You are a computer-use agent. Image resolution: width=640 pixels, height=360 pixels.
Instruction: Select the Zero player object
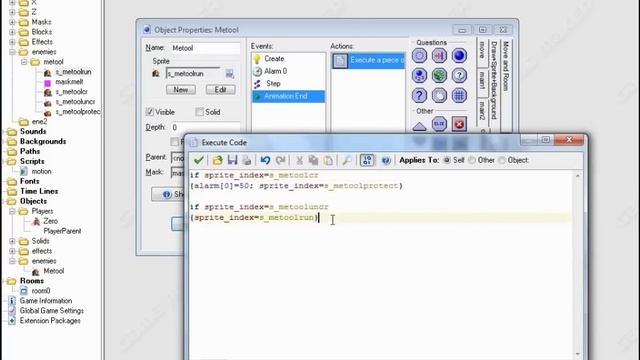point(51,221)
